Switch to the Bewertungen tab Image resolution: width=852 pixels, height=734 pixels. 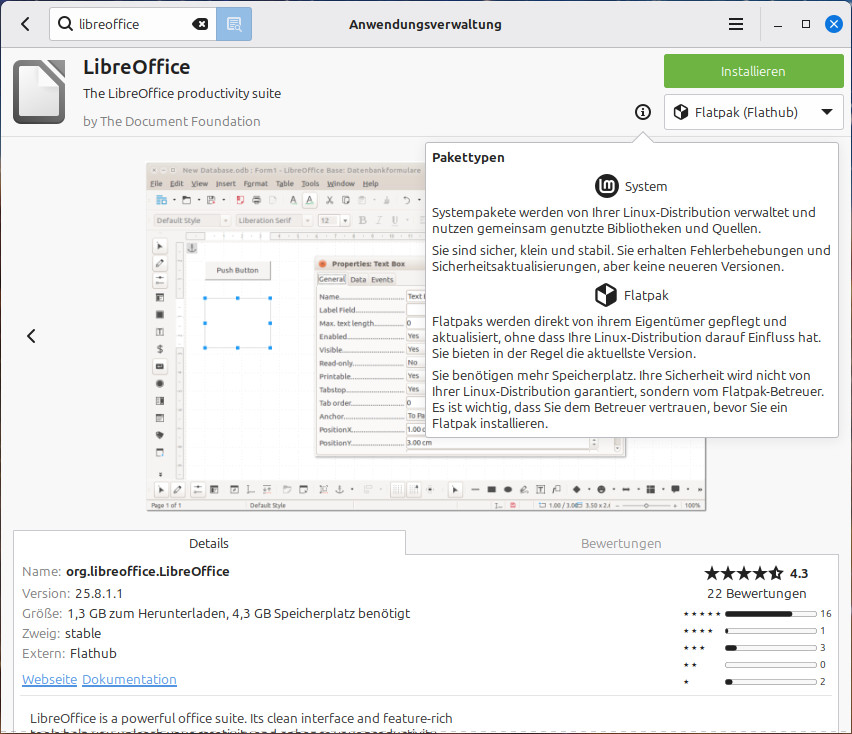pyautogui.click(x=621, y=543)
